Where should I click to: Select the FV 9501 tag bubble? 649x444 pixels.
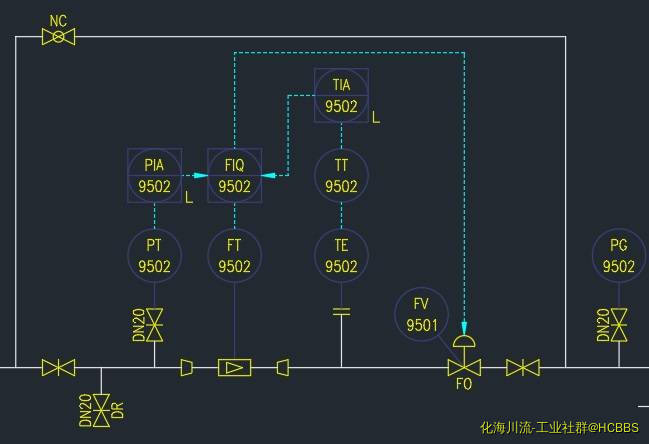(x=421, y=314)
